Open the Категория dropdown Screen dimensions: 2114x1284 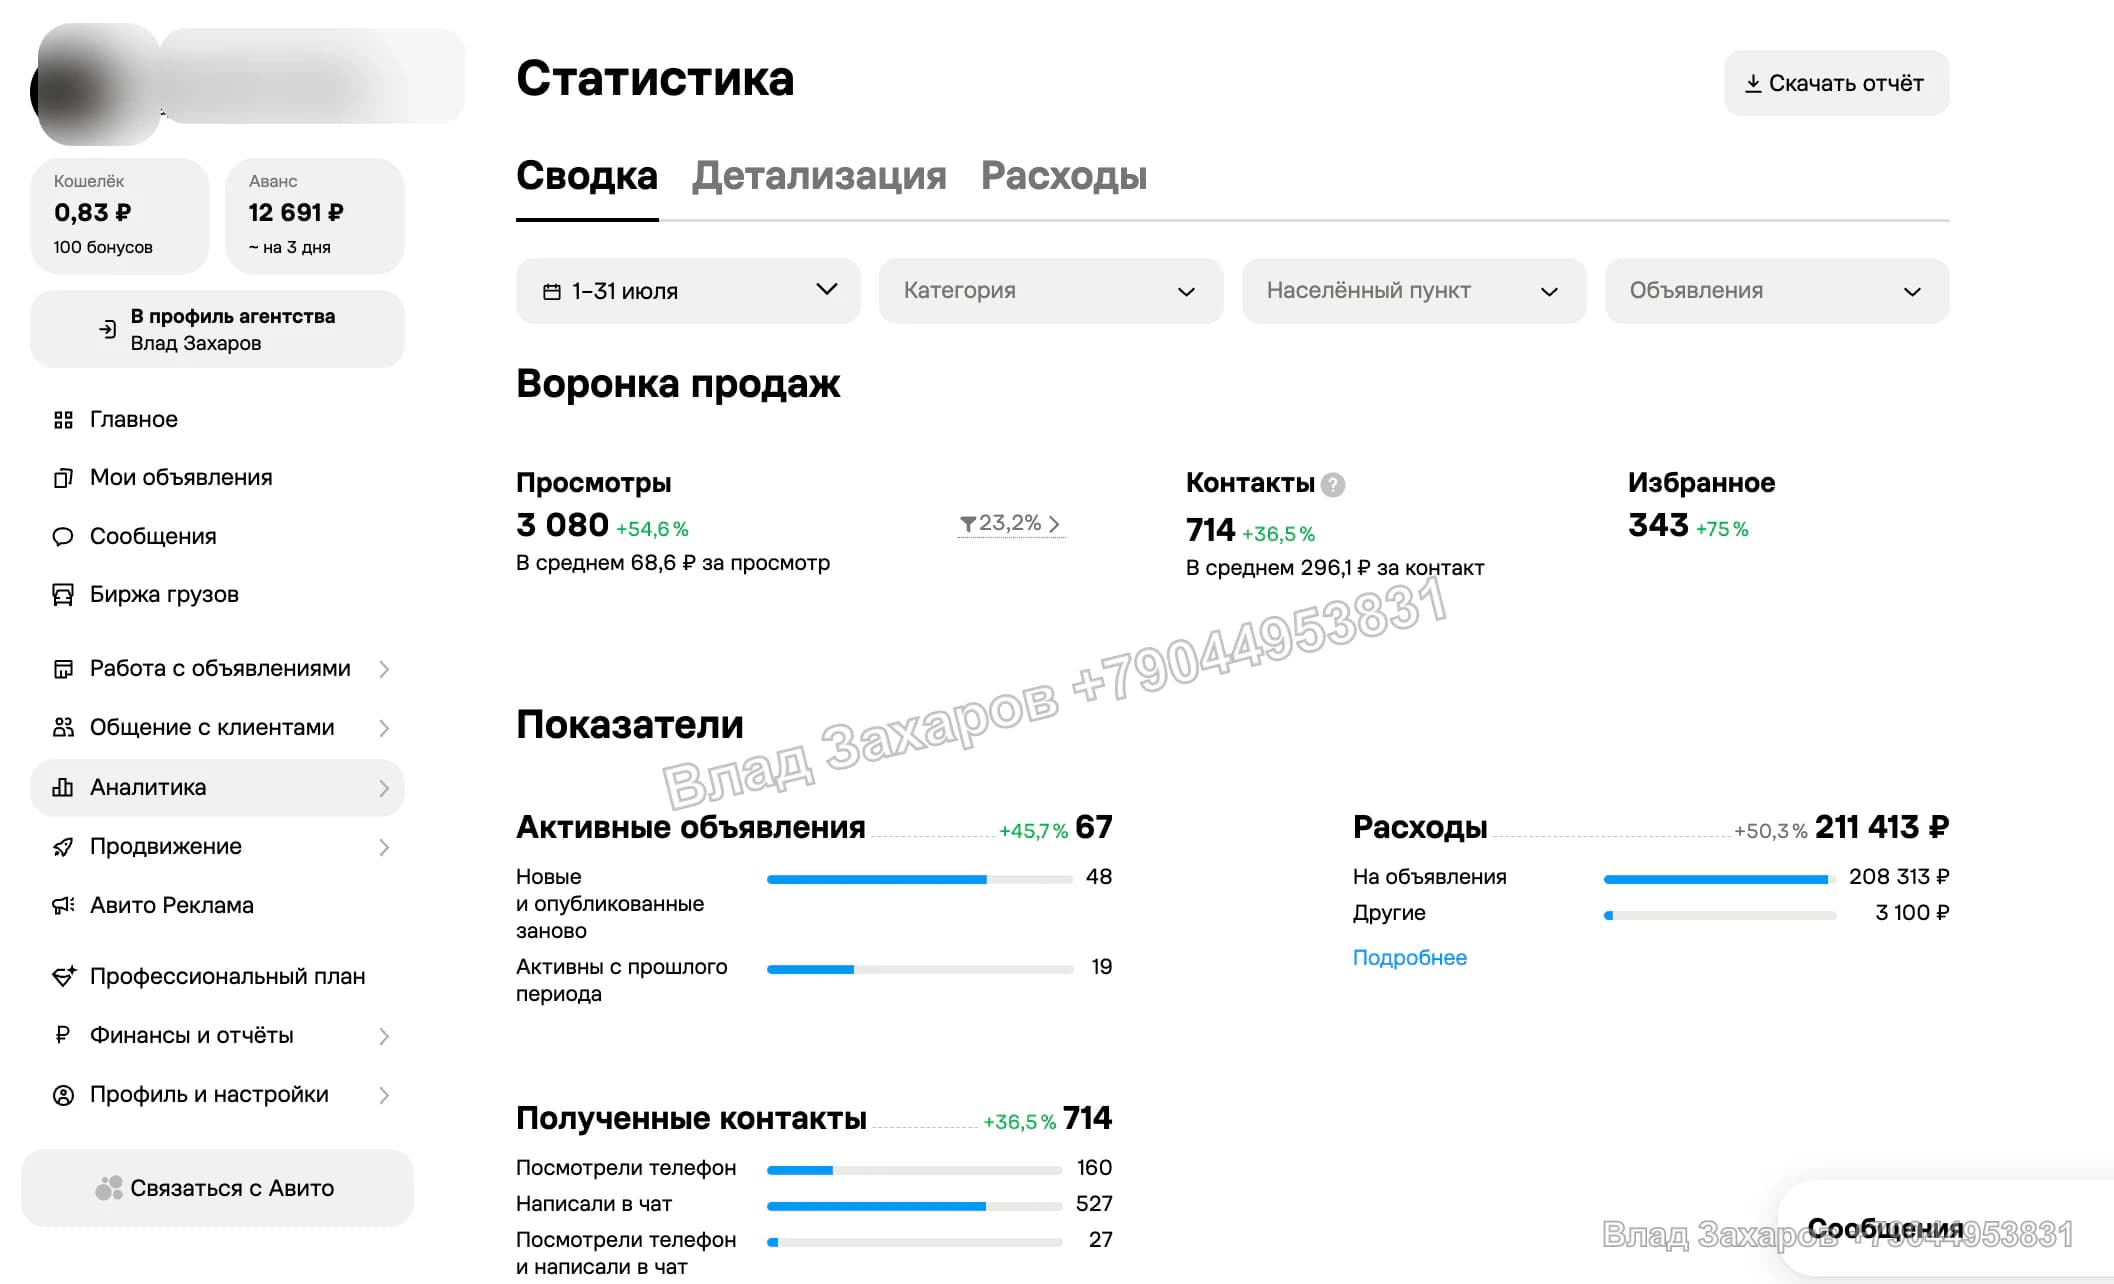tap(1051, 291)
